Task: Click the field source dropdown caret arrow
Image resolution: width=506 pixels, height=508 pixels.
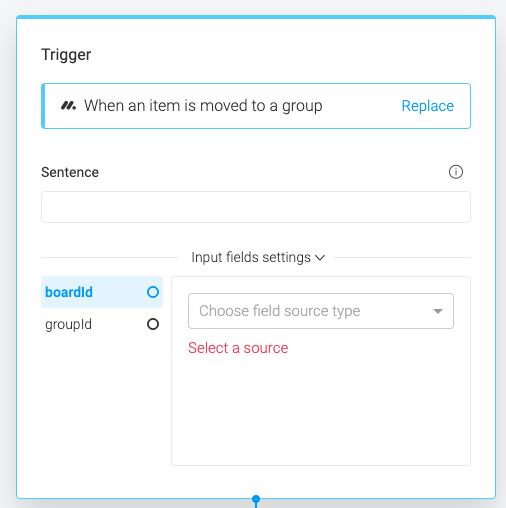Action: [438, 311]
